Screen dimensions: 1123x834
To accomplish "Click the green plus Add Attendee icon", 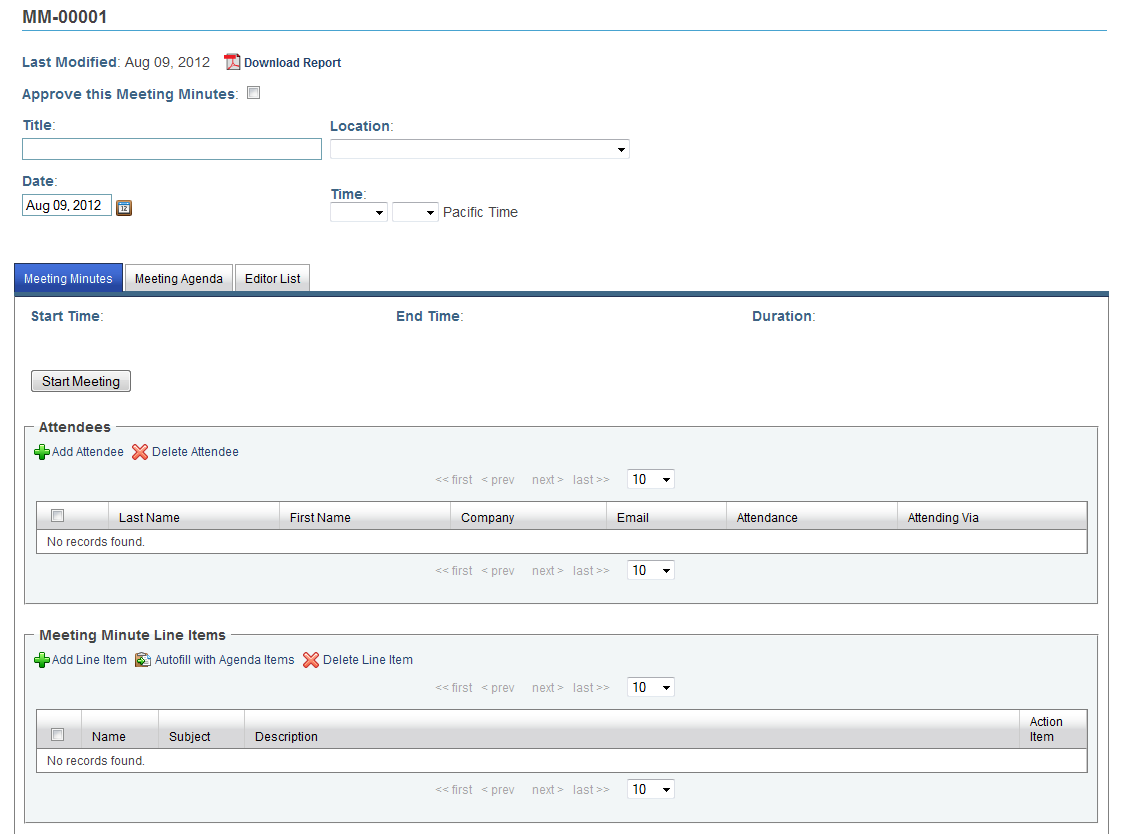I will (42, 452).
